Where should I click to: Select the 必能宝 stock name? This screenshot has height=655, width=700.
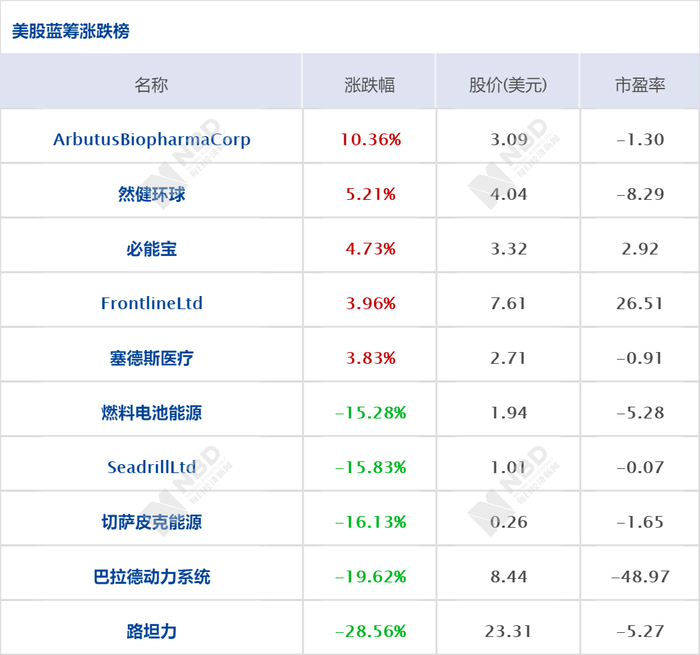152,248
